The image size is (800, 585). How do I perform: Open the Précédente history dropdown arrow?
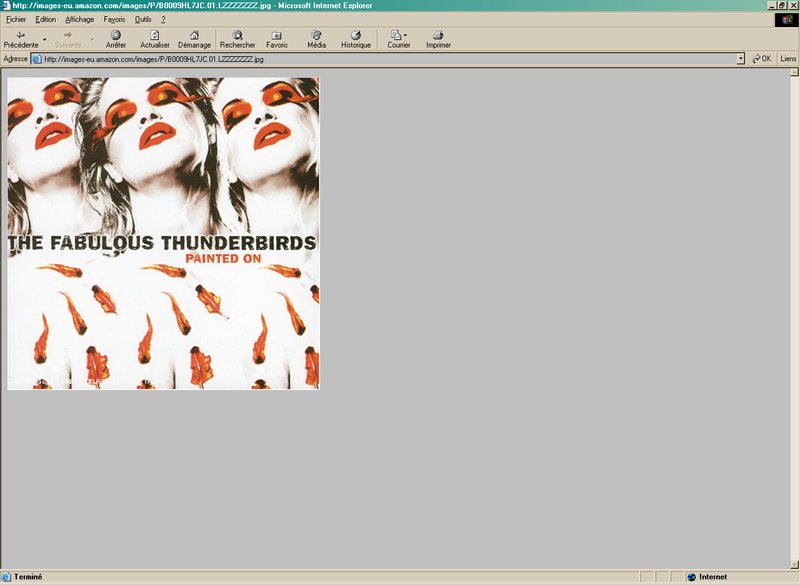44,40
